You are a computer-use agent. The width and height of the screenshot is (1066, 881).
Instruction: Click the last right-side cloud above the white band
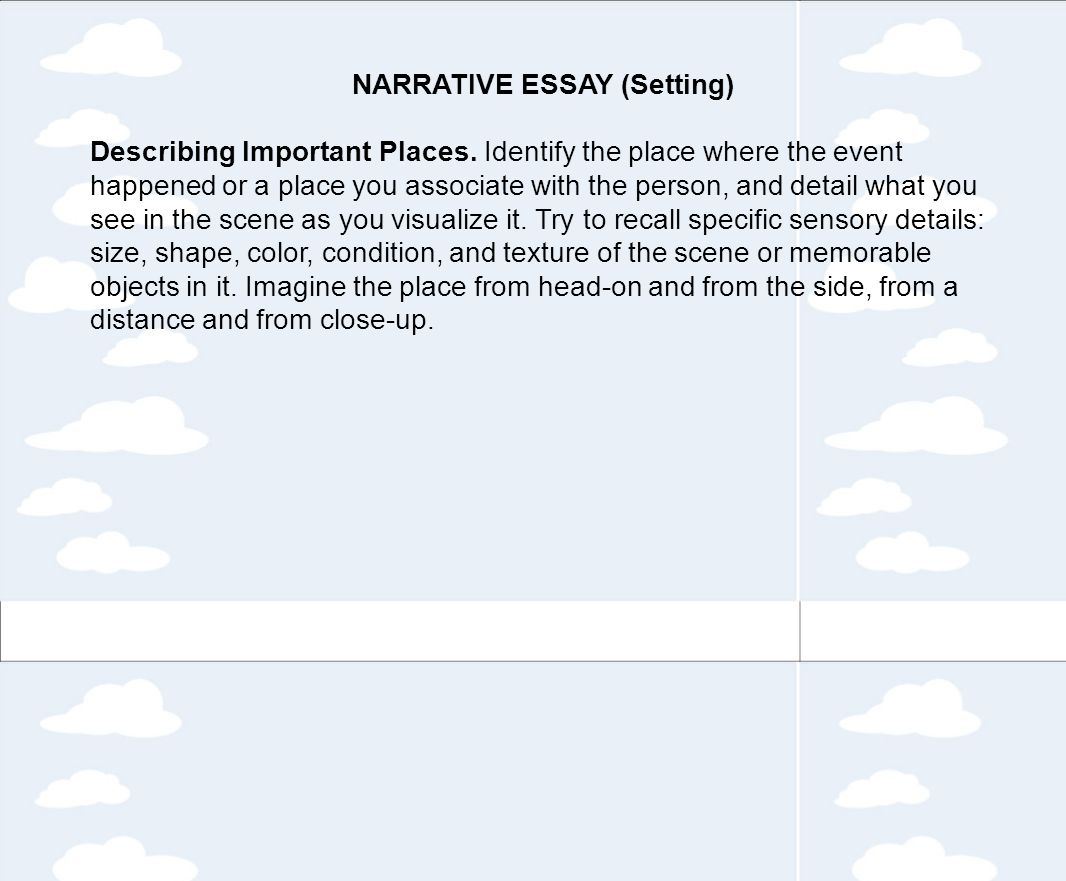point(912,553)
